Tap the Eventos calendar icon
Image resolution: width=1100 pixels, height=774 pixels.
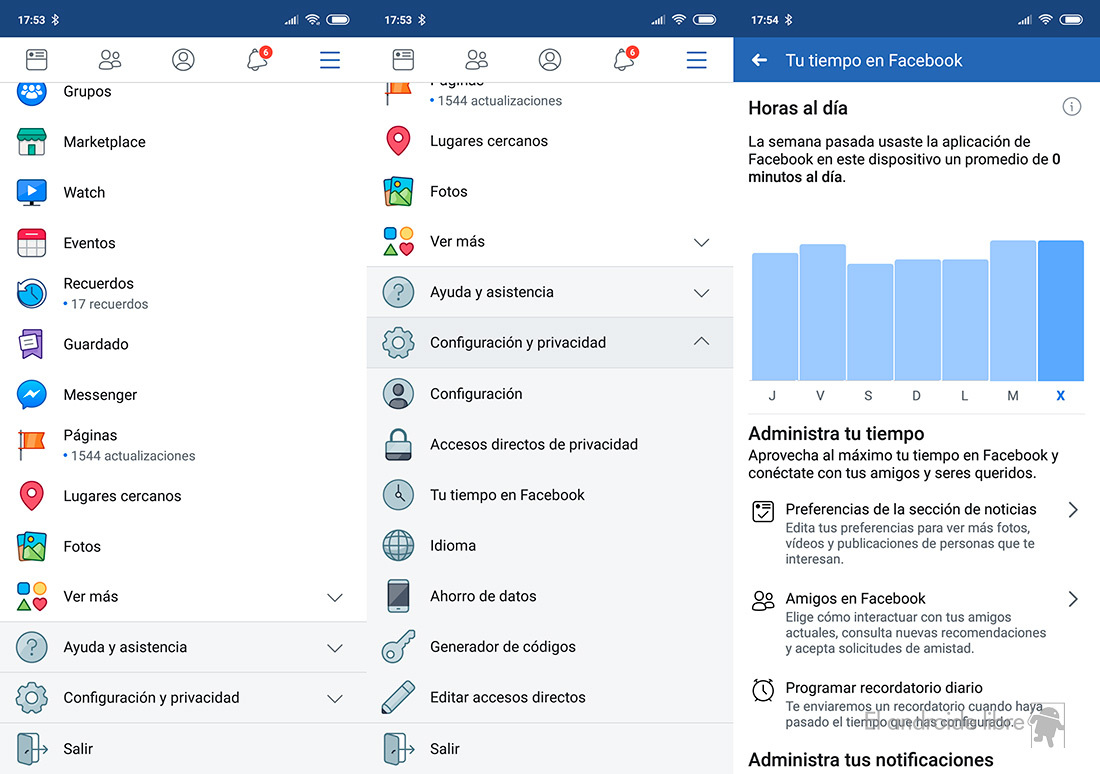32,243
